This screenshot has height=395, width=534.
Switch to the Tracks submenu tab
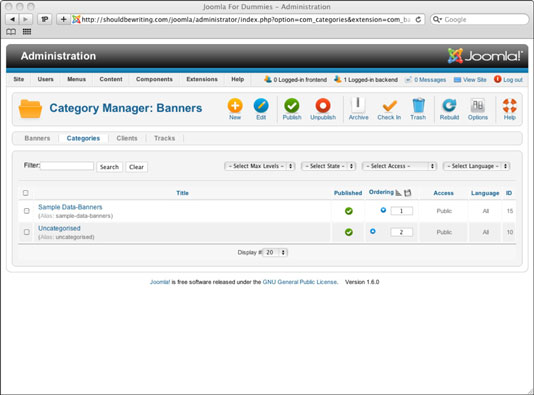[x=164, y=138]
